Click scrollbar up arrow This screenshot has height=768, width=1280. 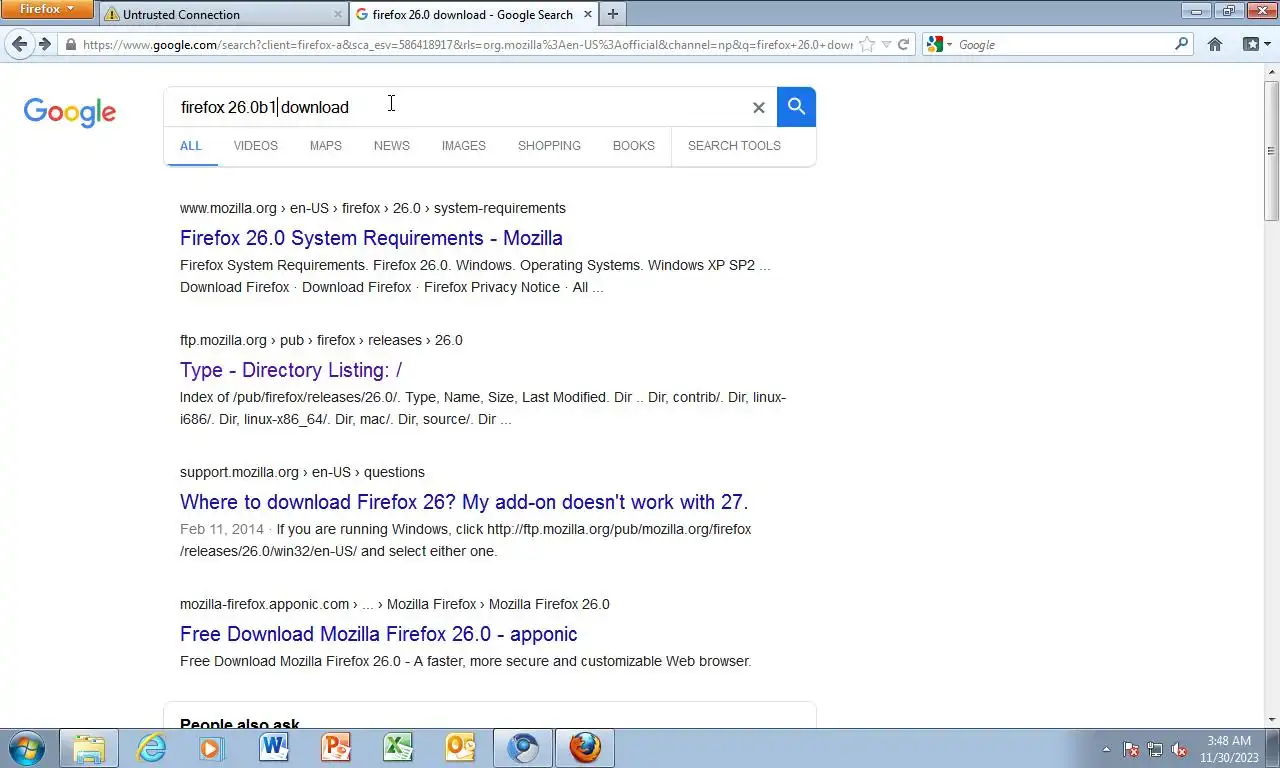click(x=1271, y=72)
